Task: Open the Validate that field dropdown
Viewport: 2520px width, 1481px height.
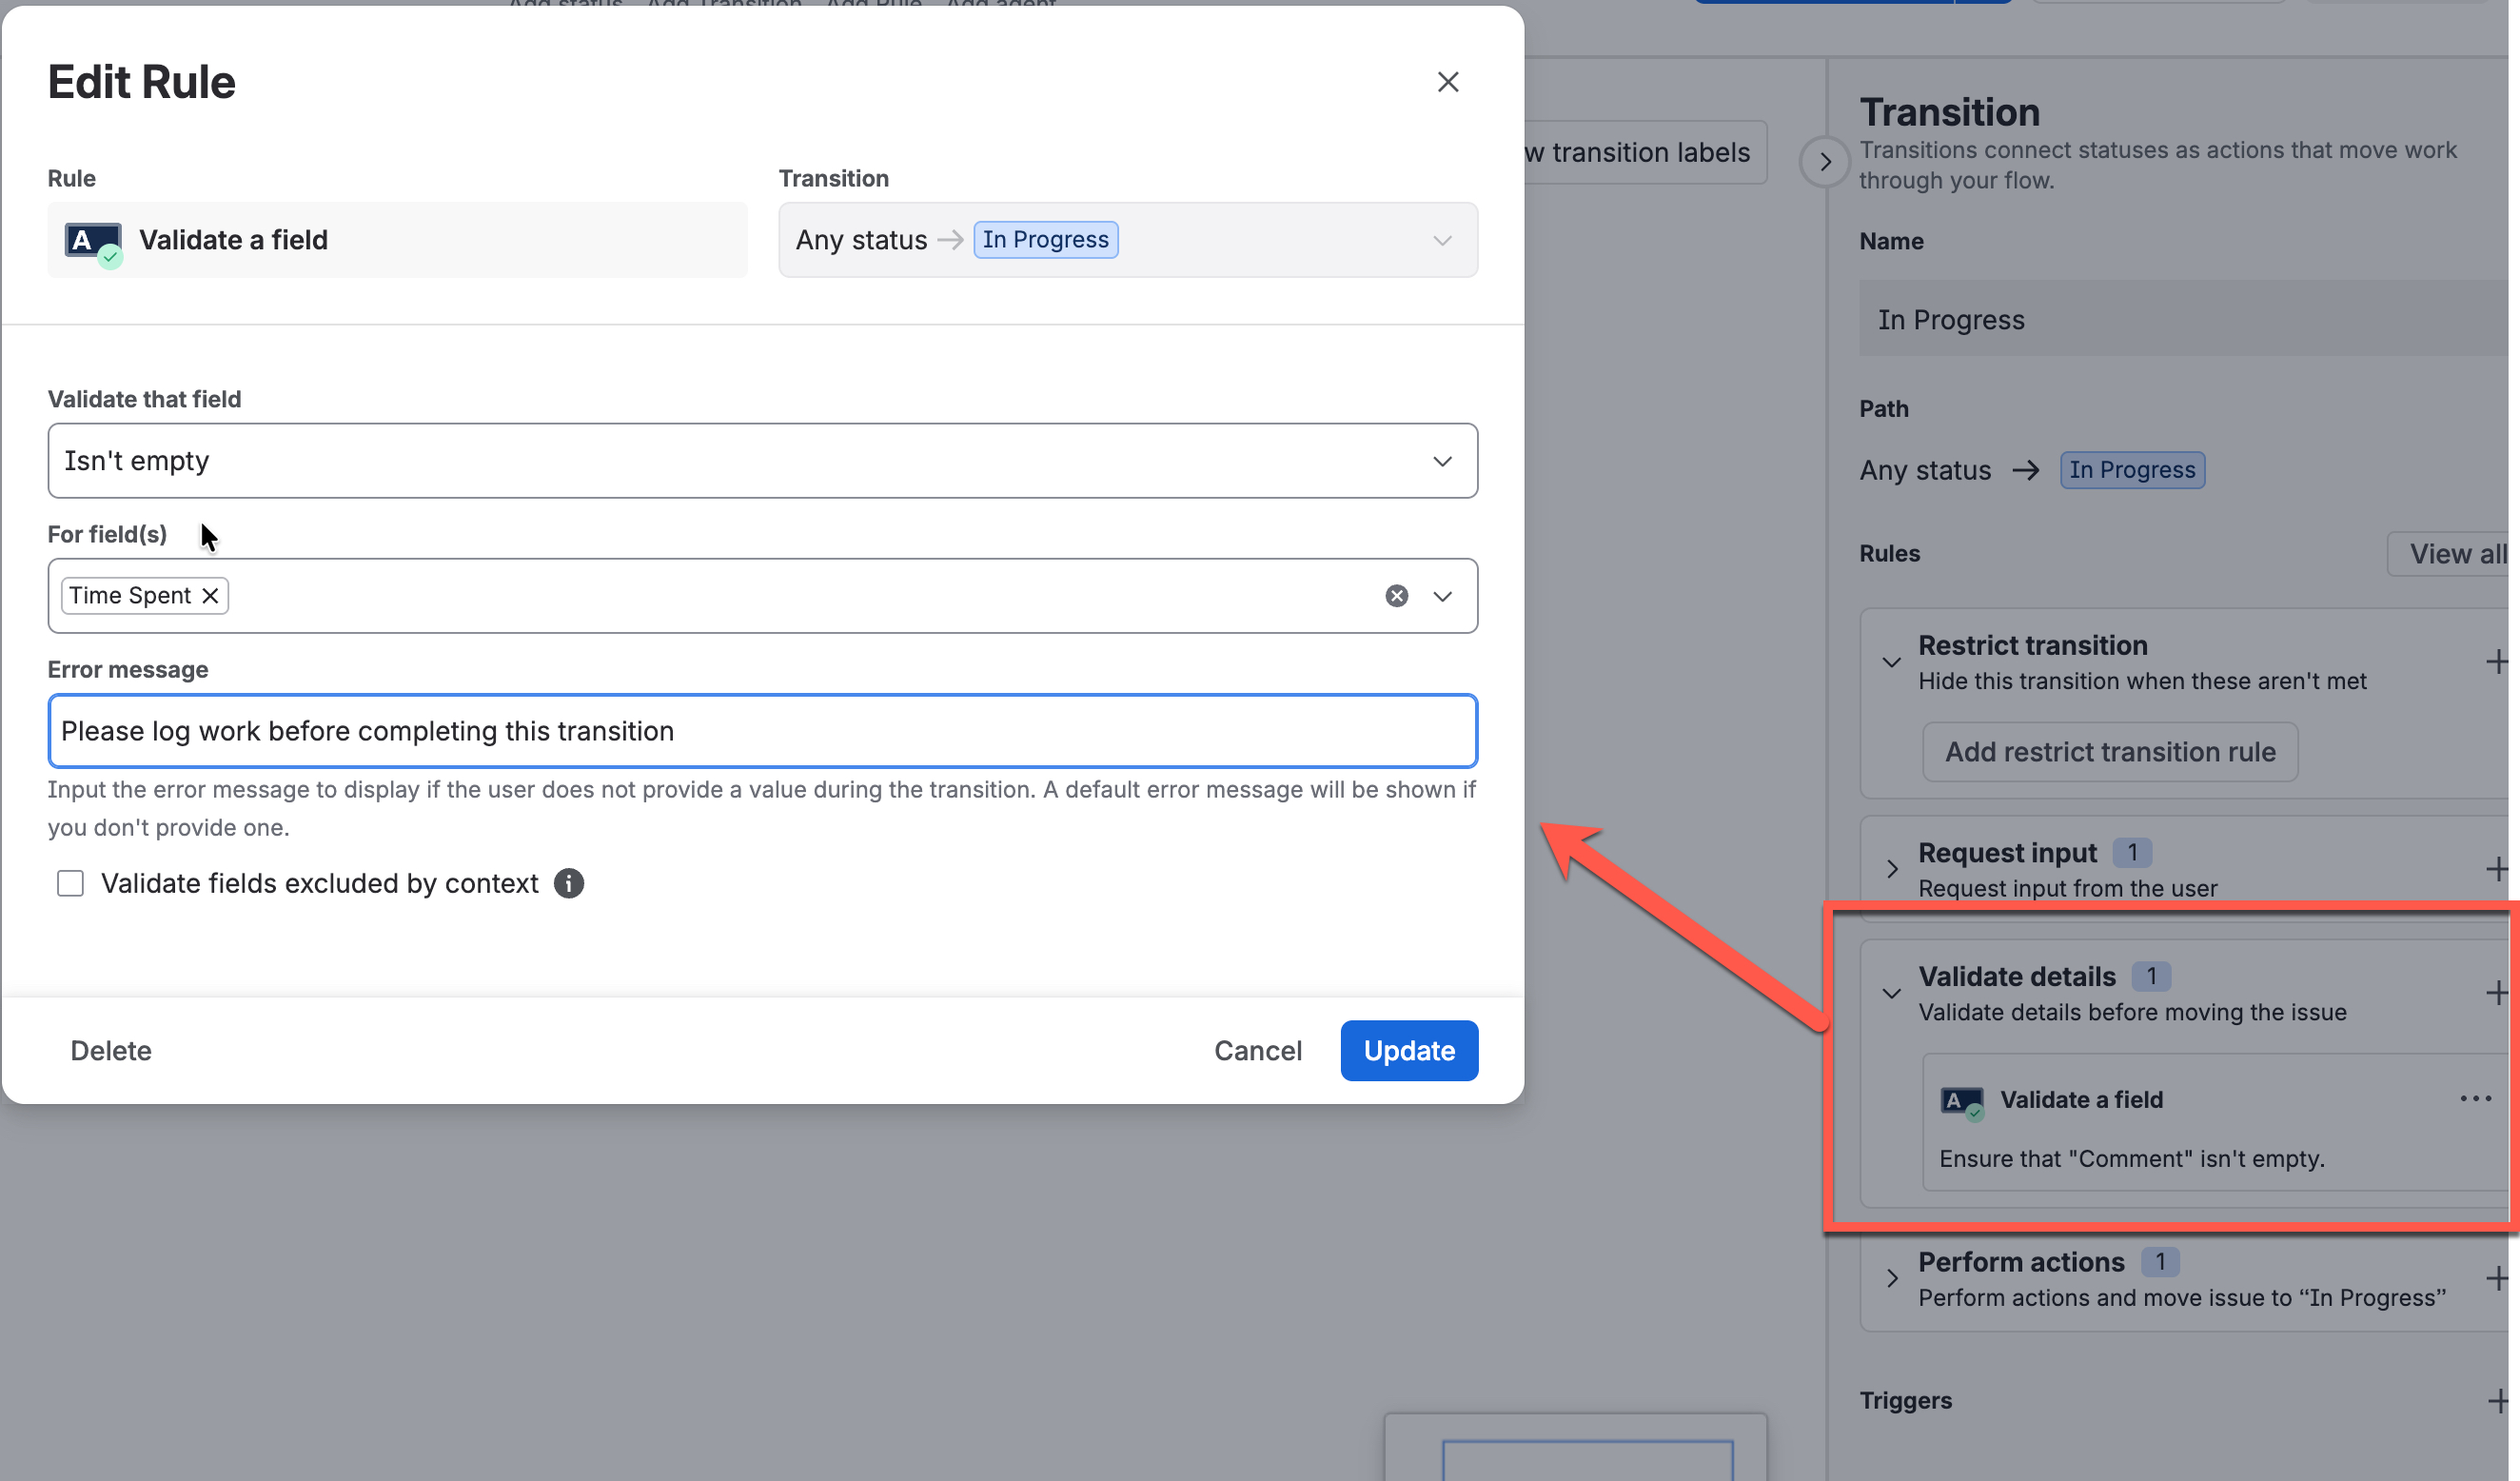Action: tap(762, 461)
